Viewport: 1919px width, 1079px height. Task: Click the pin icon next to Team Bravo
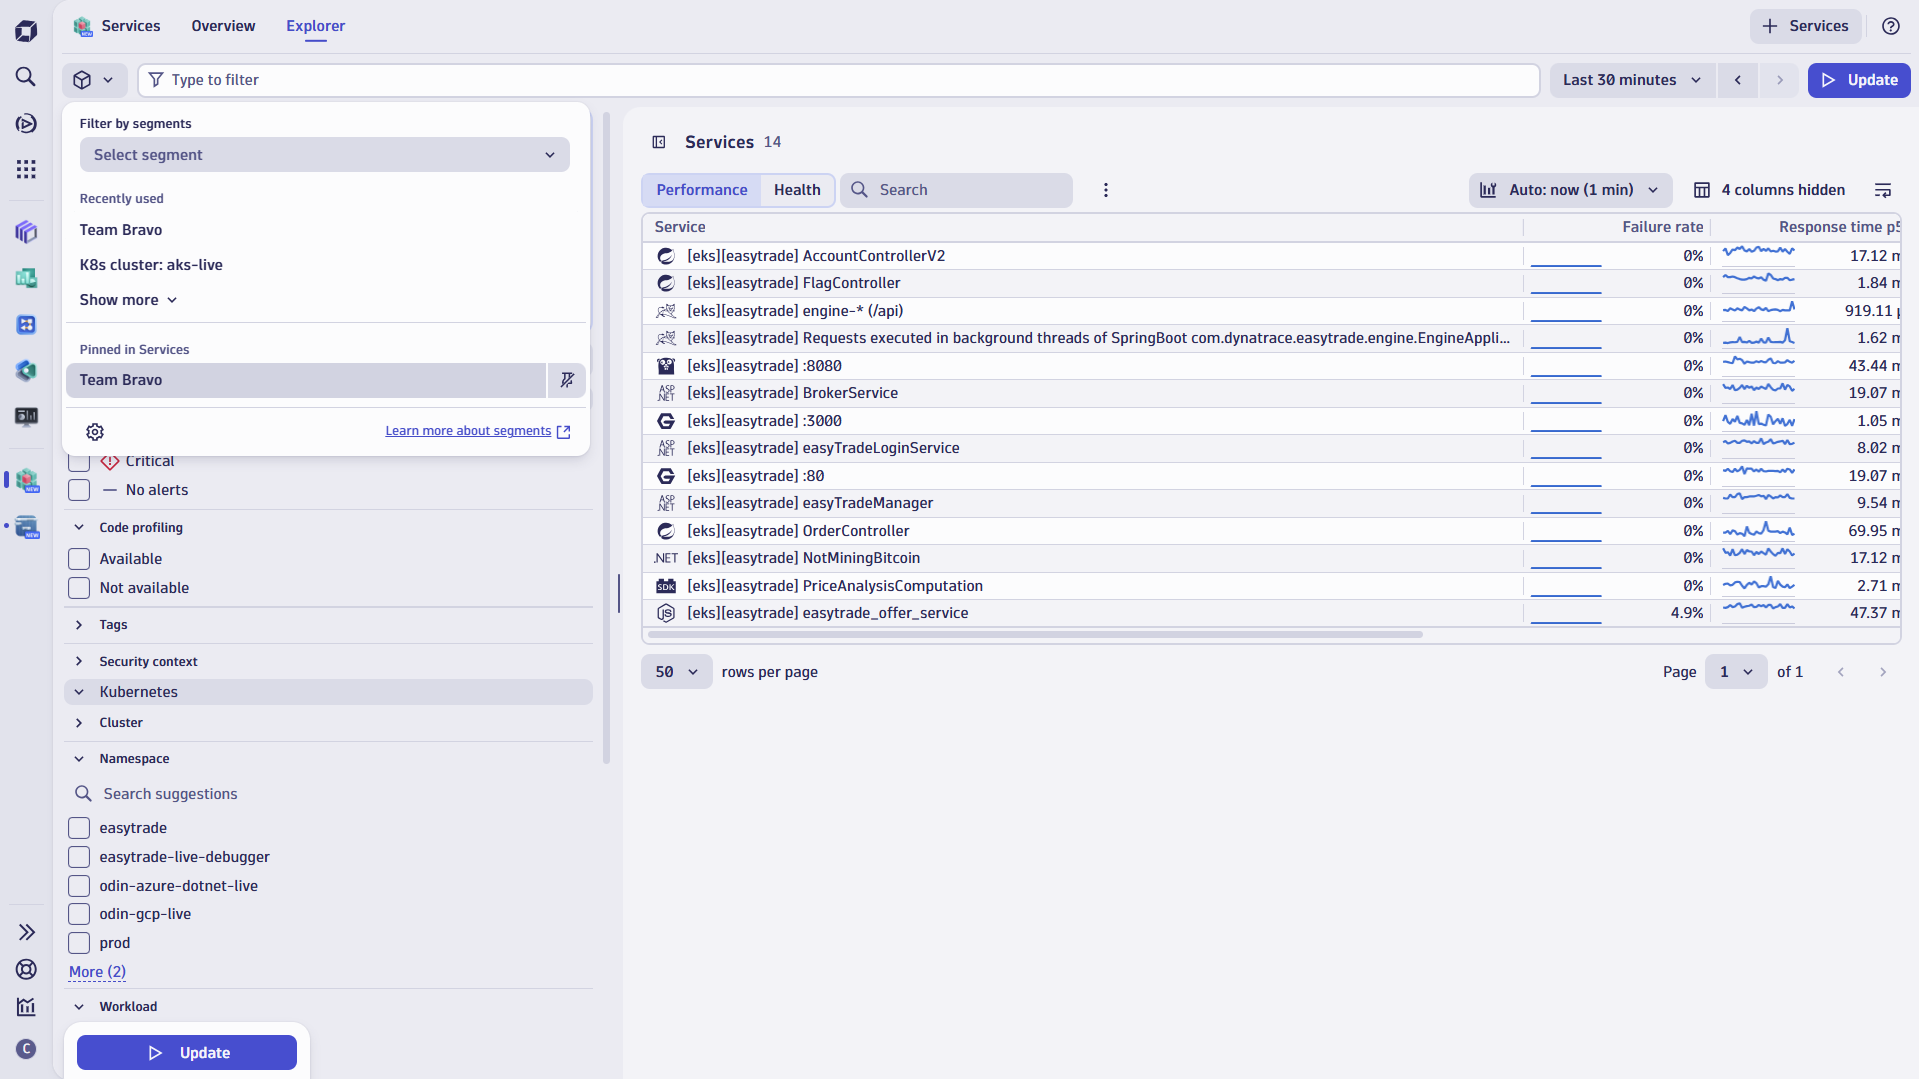click(x=567, y=380)
